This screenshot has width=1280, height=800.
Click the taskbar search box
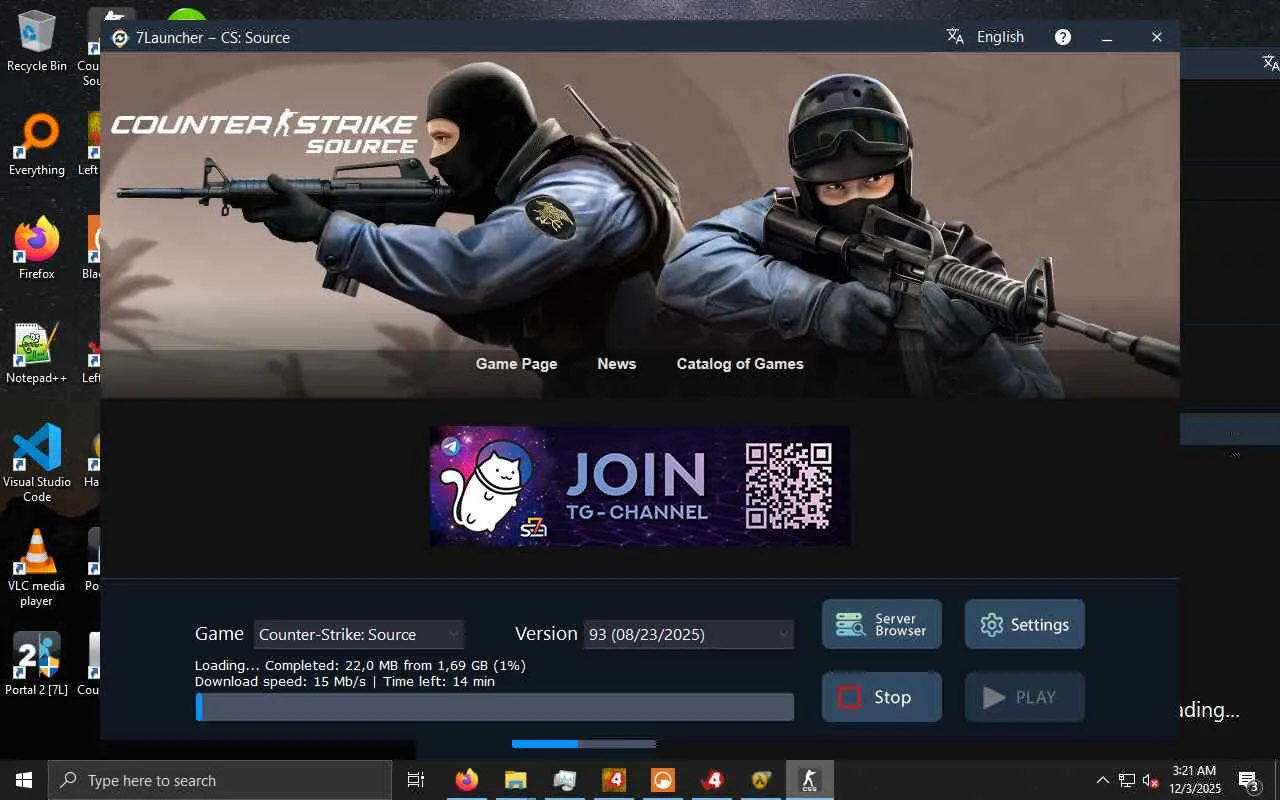click(x=220, y=780)
